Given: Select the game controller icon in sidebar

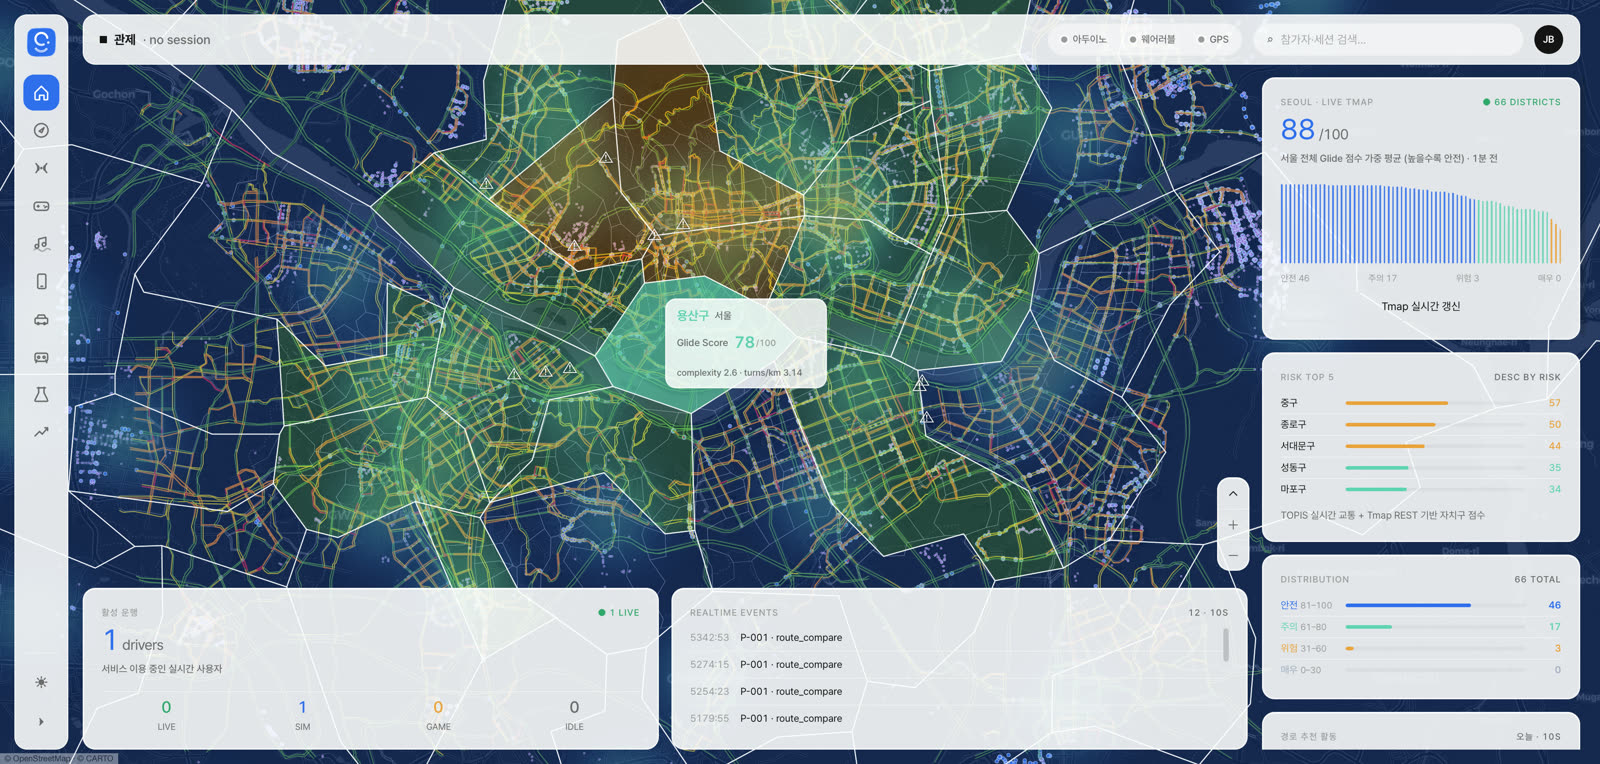Looking at the screenshot, I should click(x=41, y=206).
